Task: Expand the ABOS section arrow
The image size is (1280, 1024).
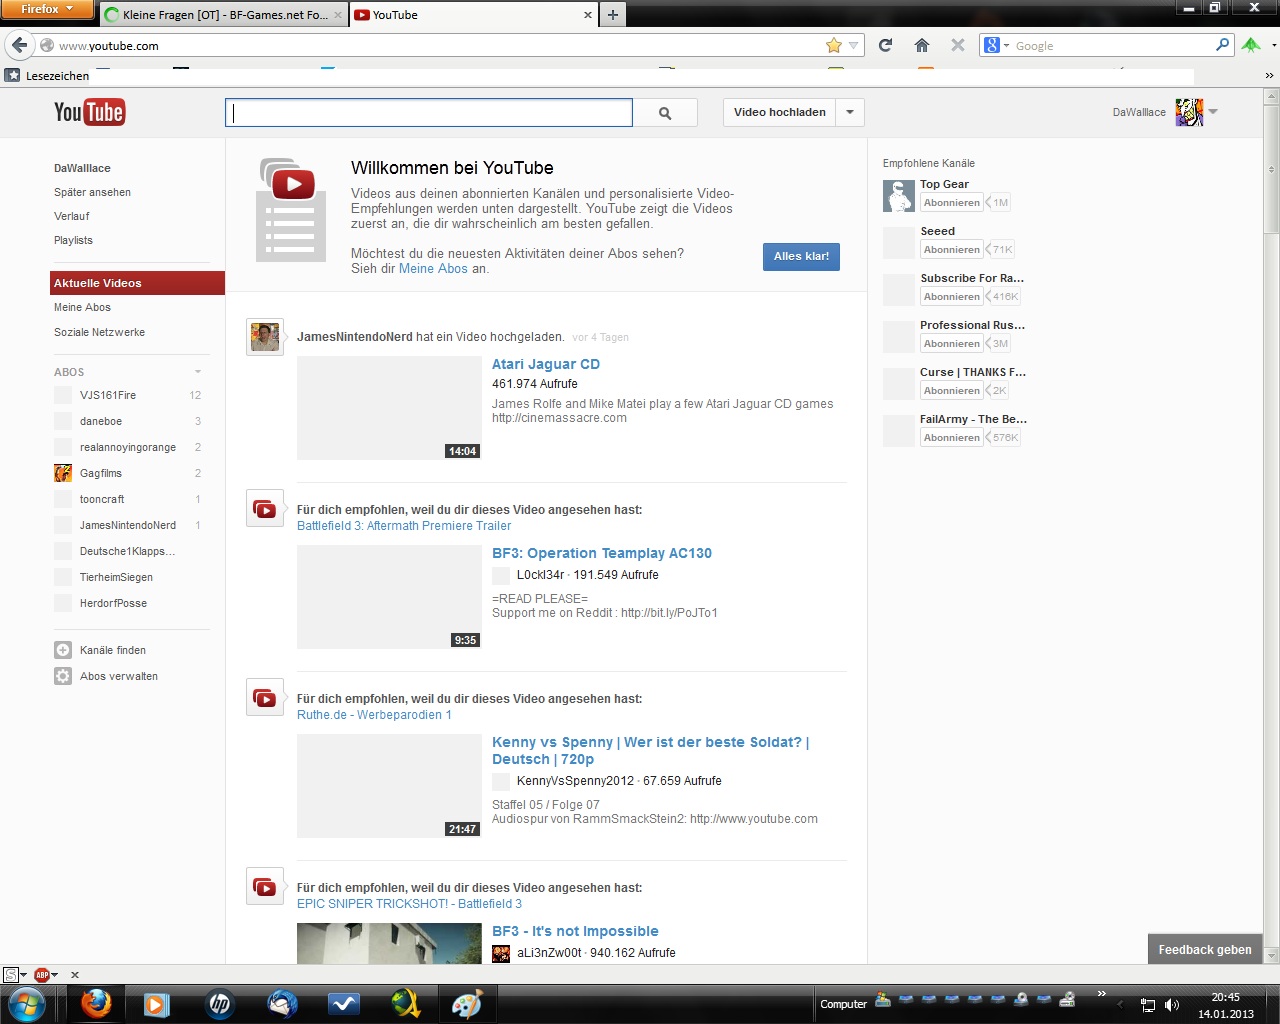Action: pyautogui.click(x=198, y=372)
